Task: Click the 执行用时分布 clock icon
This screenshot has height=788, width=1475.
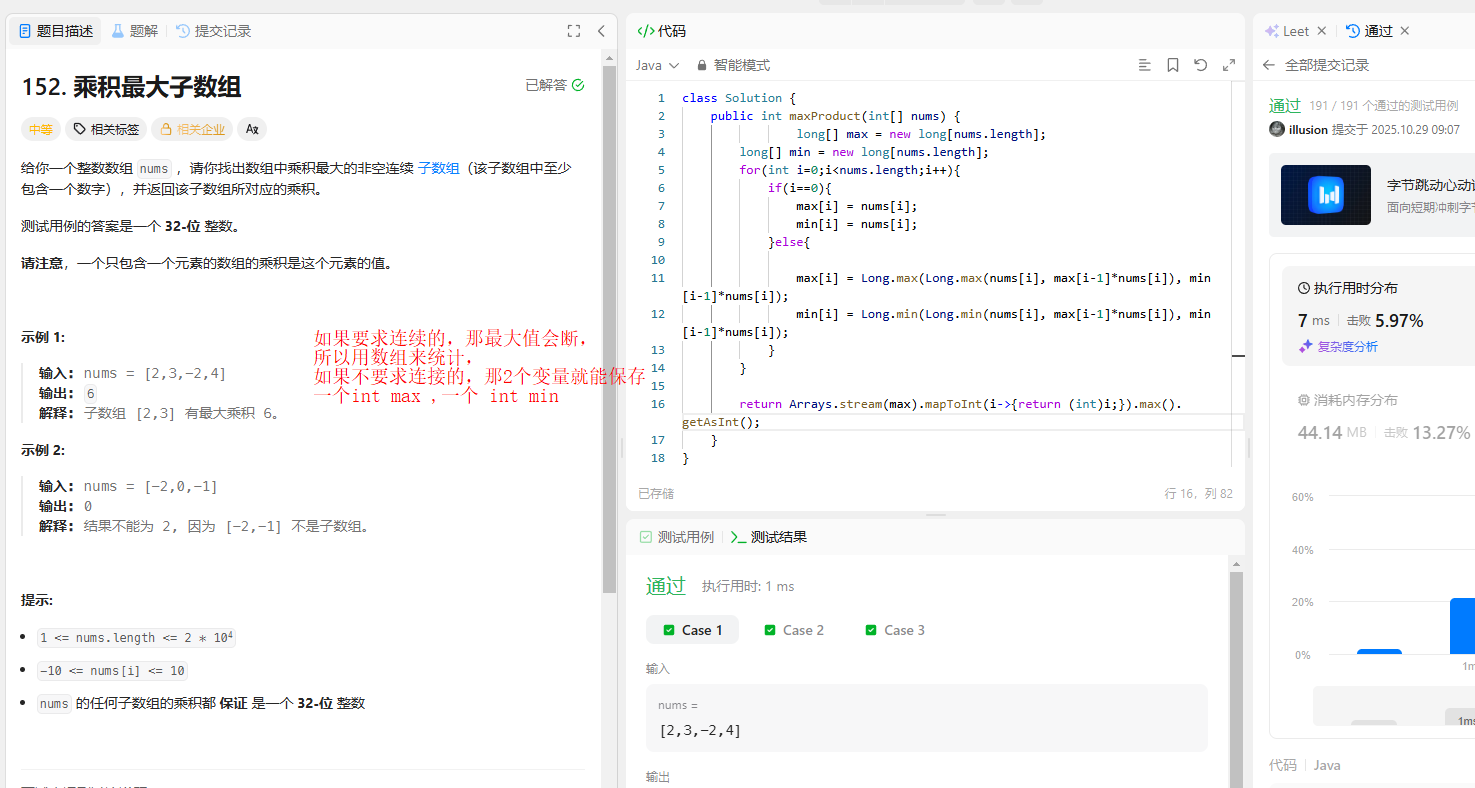Action: [1304, 288]
